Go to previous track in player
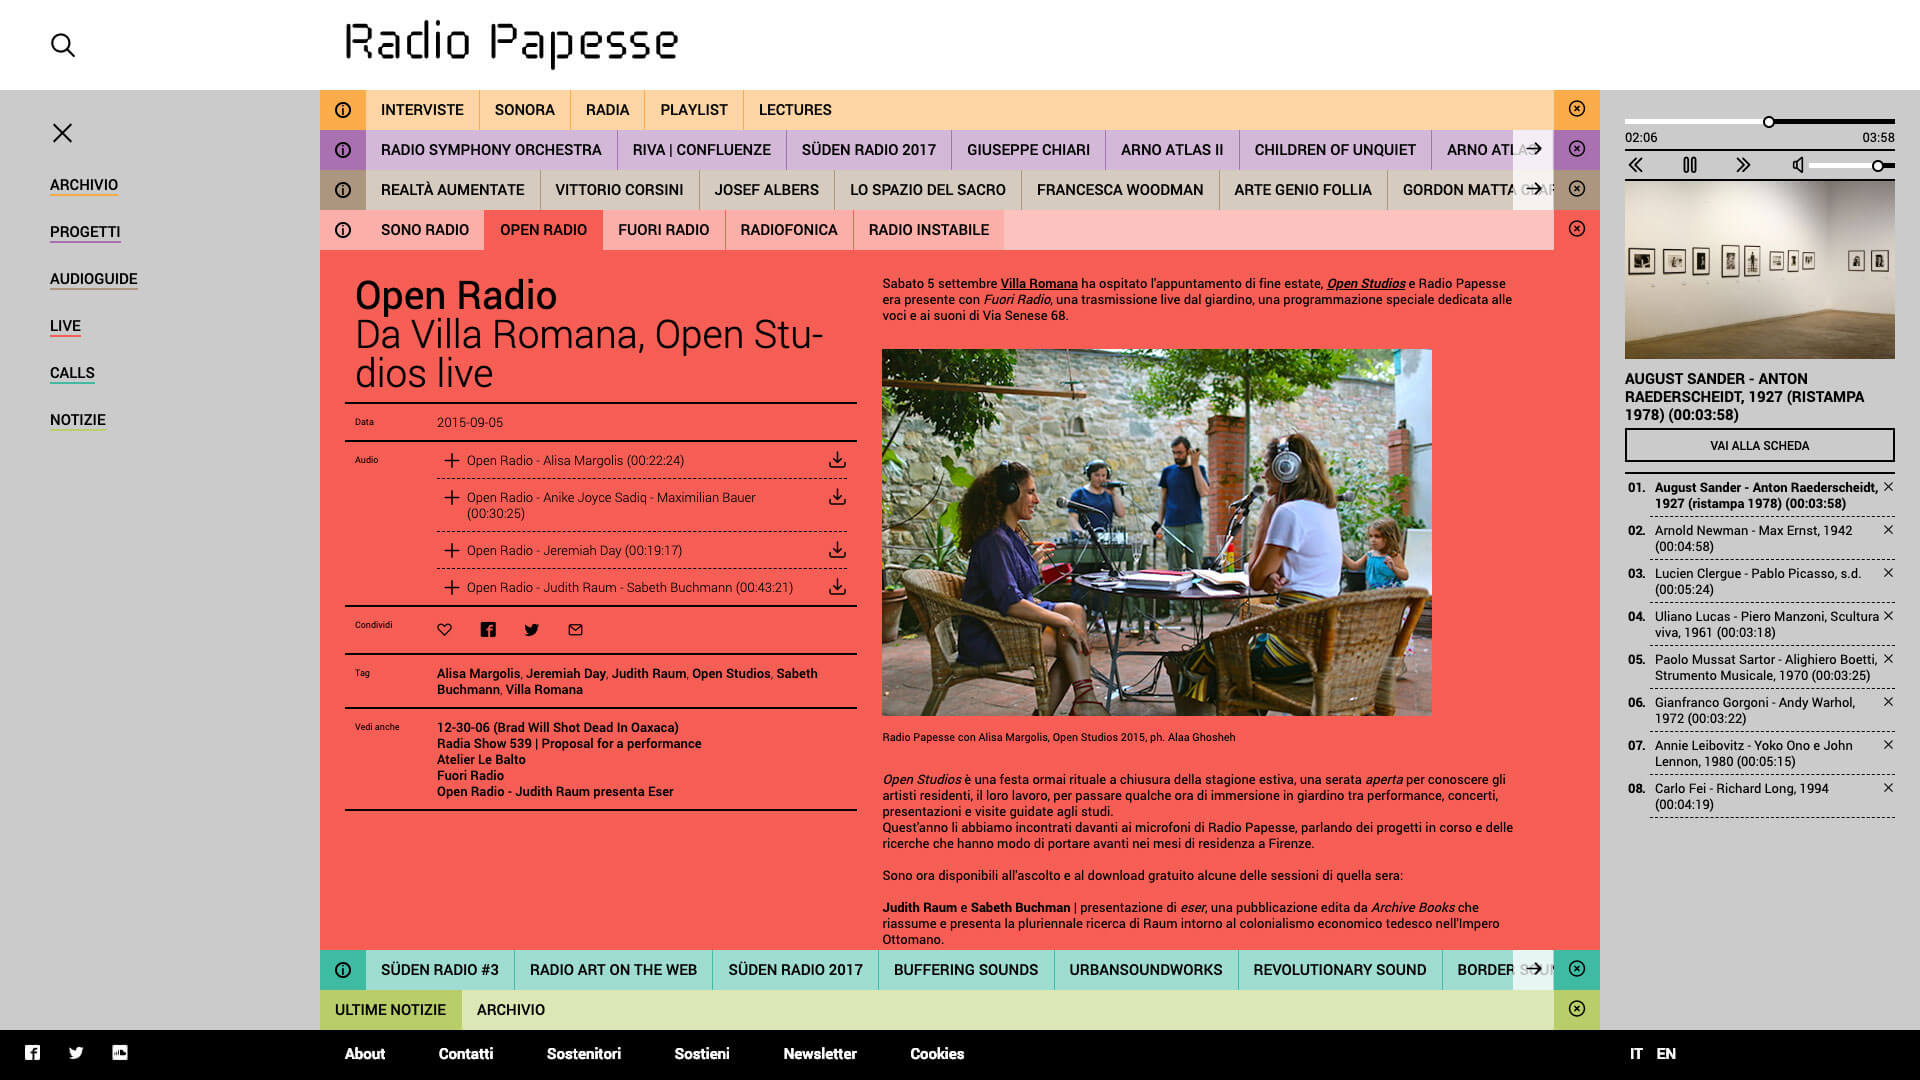This screenshot has width=1920, height=1080. 1636,165
